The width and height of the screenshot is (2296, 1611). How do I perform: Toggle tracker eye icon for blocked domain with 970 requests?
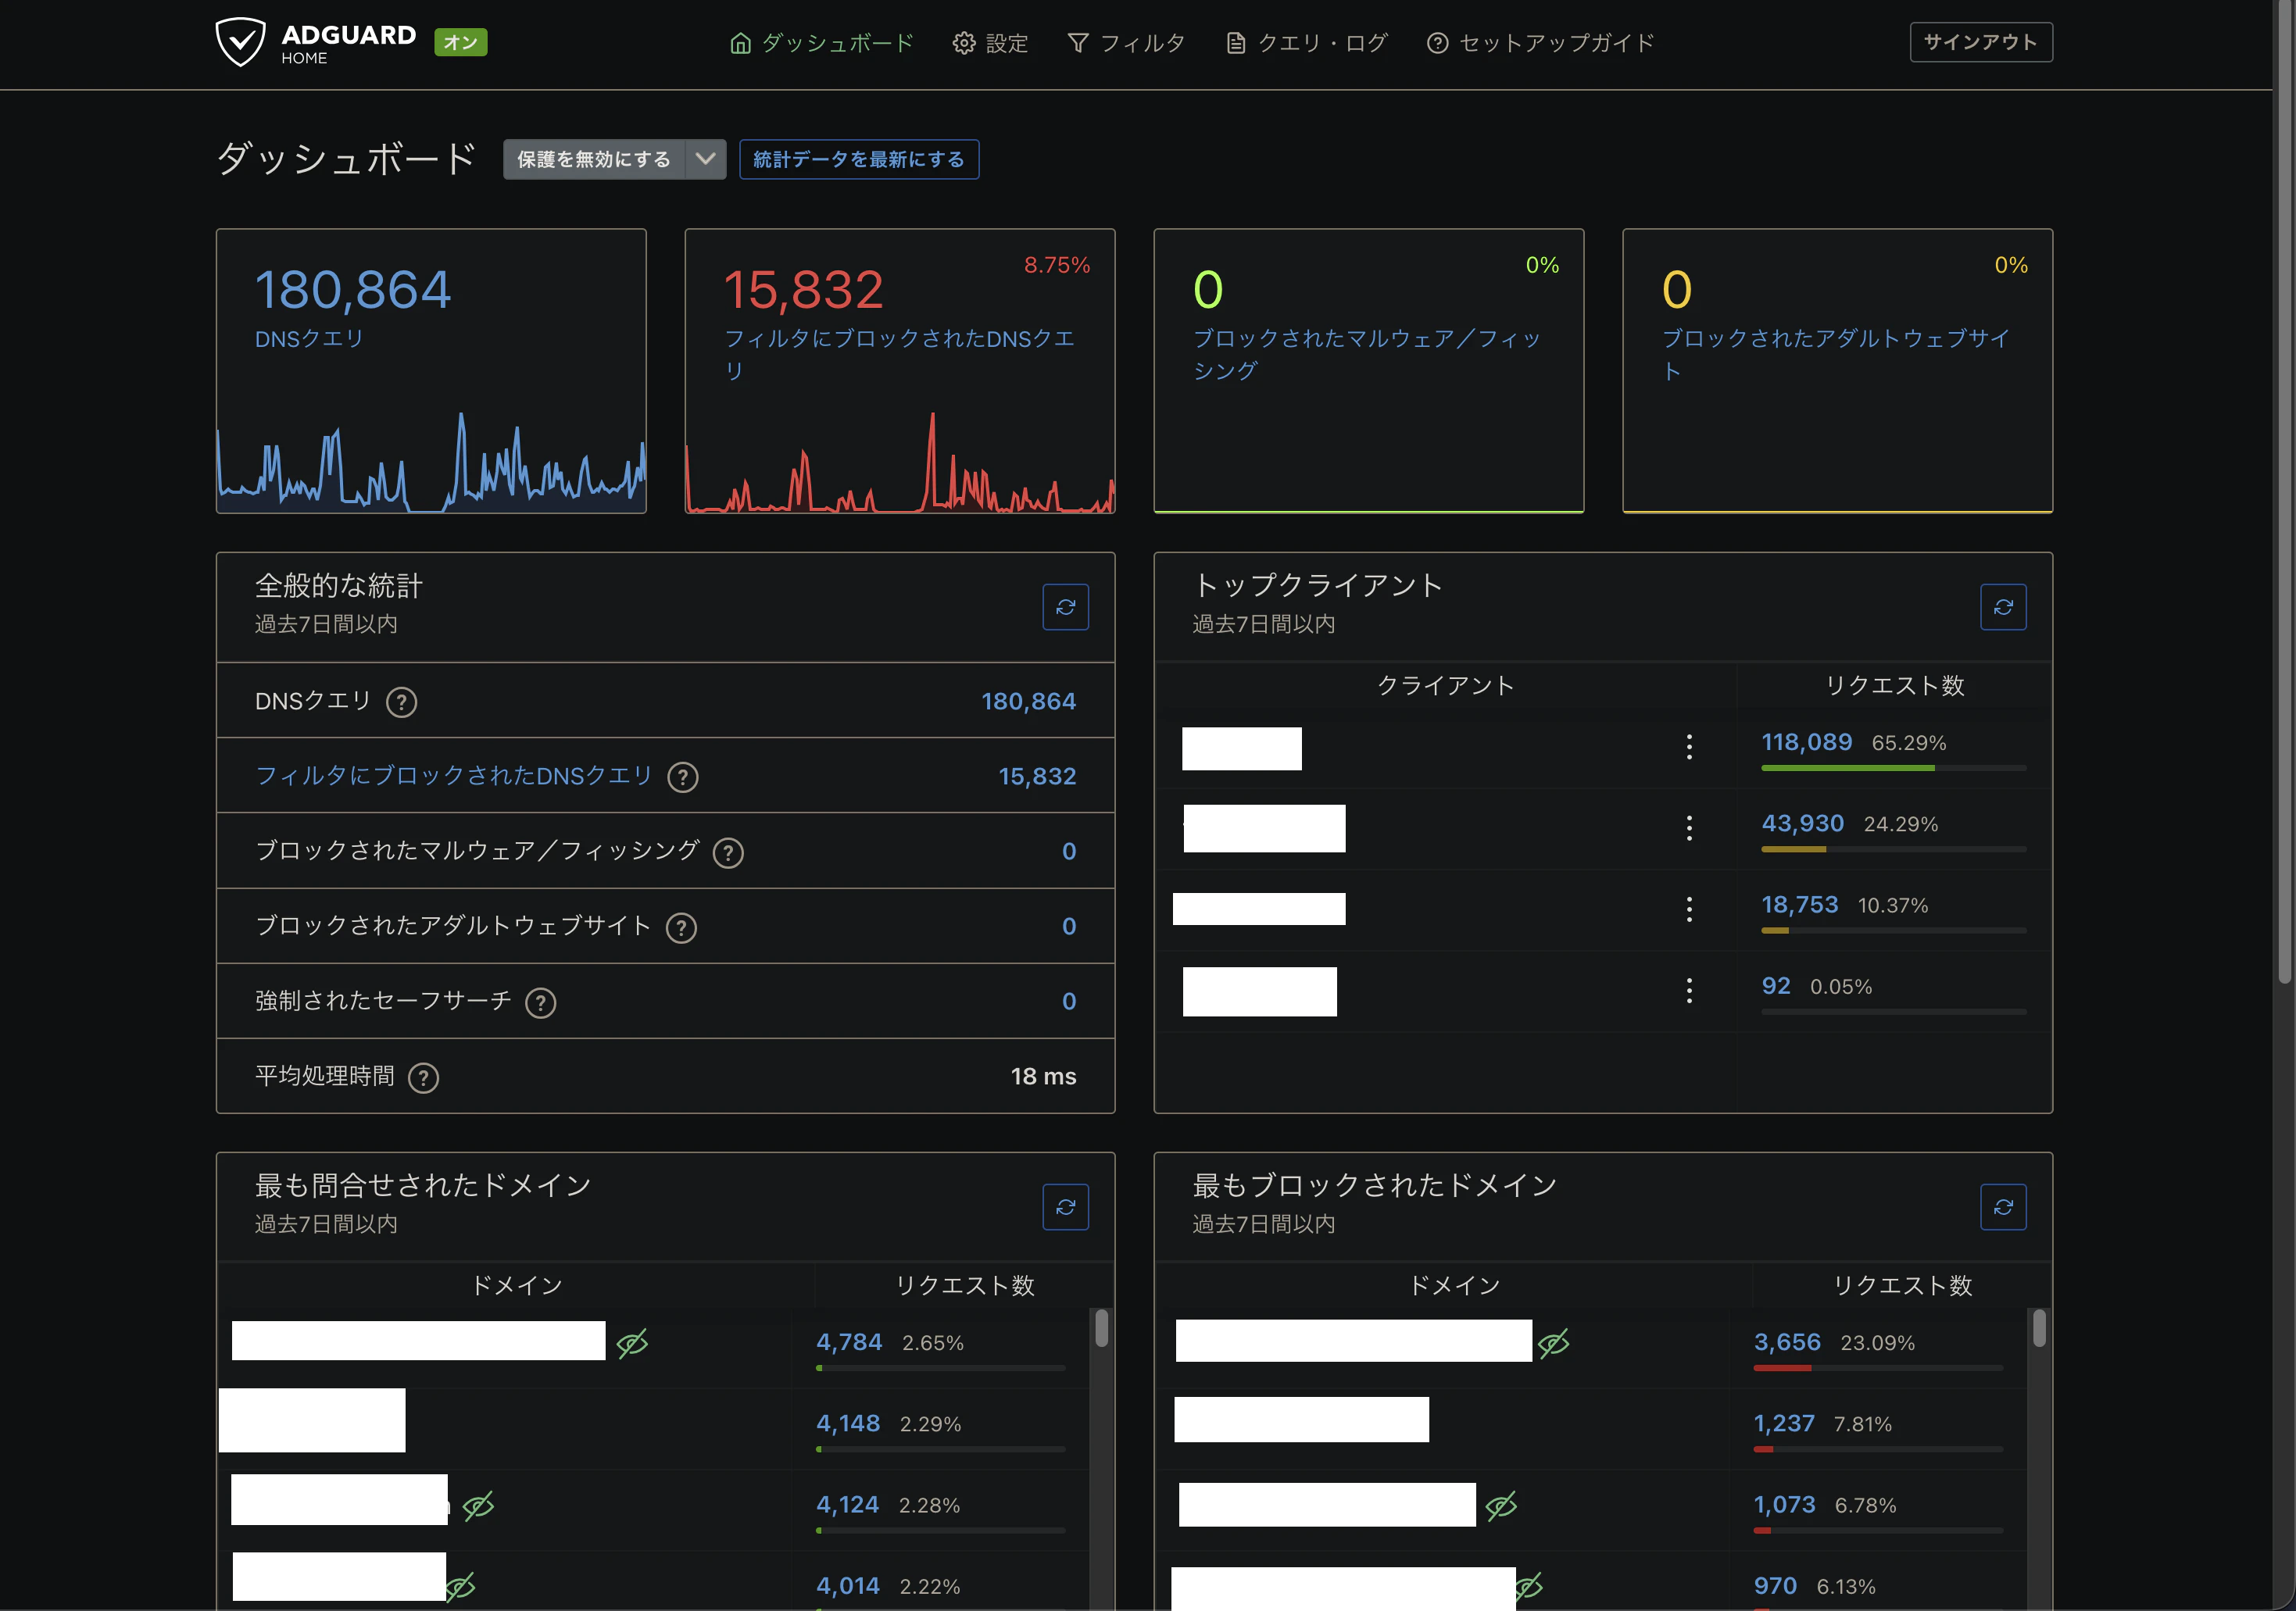(1530, 1586)
